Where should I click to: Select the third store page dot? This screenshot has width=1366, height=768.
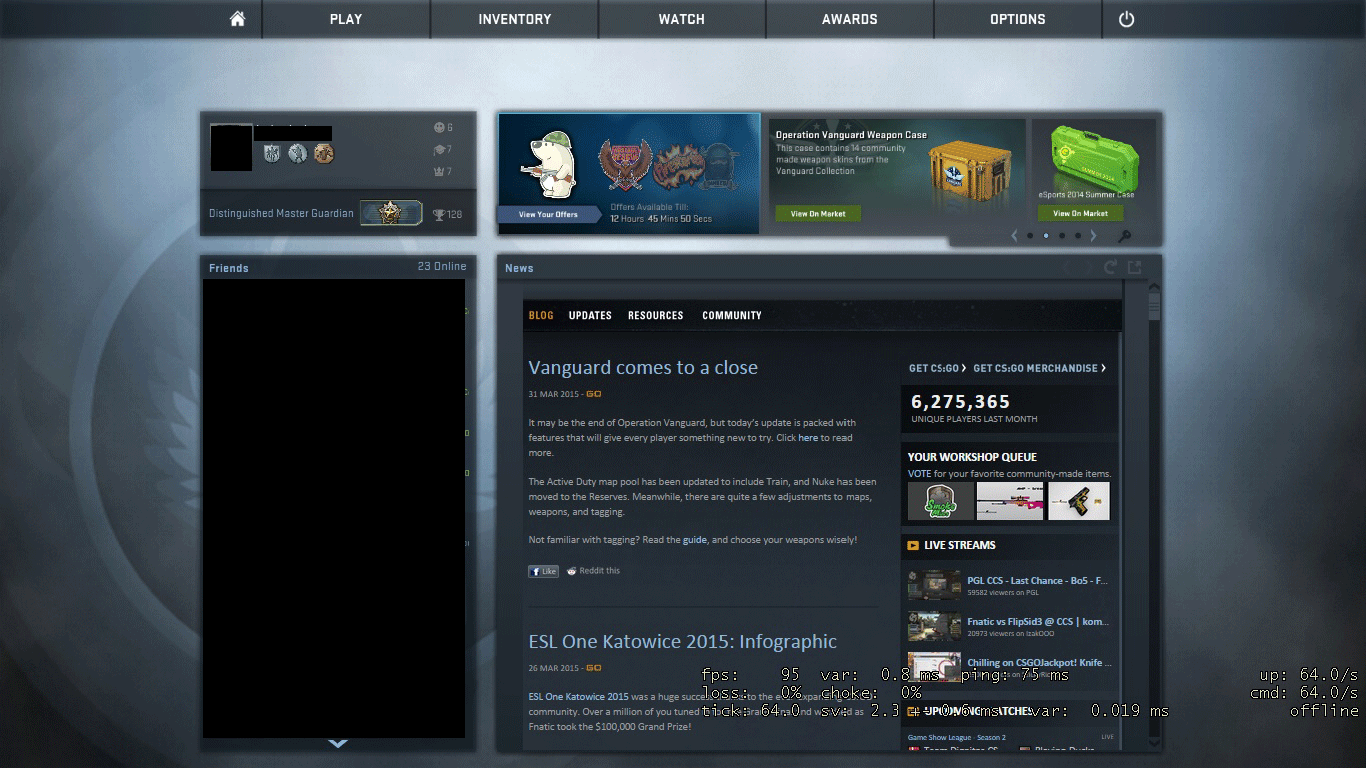coord(1062,236)
